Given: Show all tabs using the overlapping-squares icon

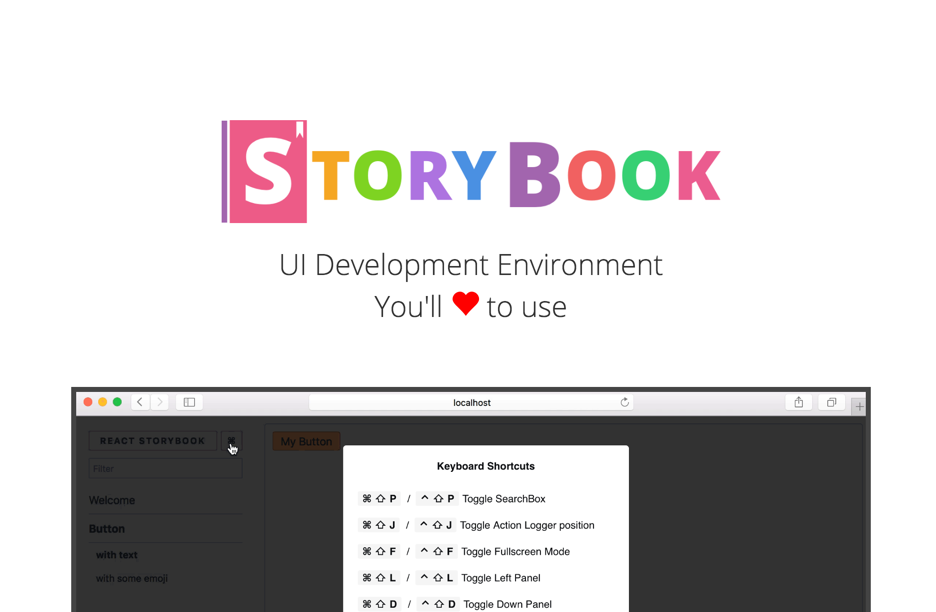Looking at the screenshot, I should pos(830,402).
